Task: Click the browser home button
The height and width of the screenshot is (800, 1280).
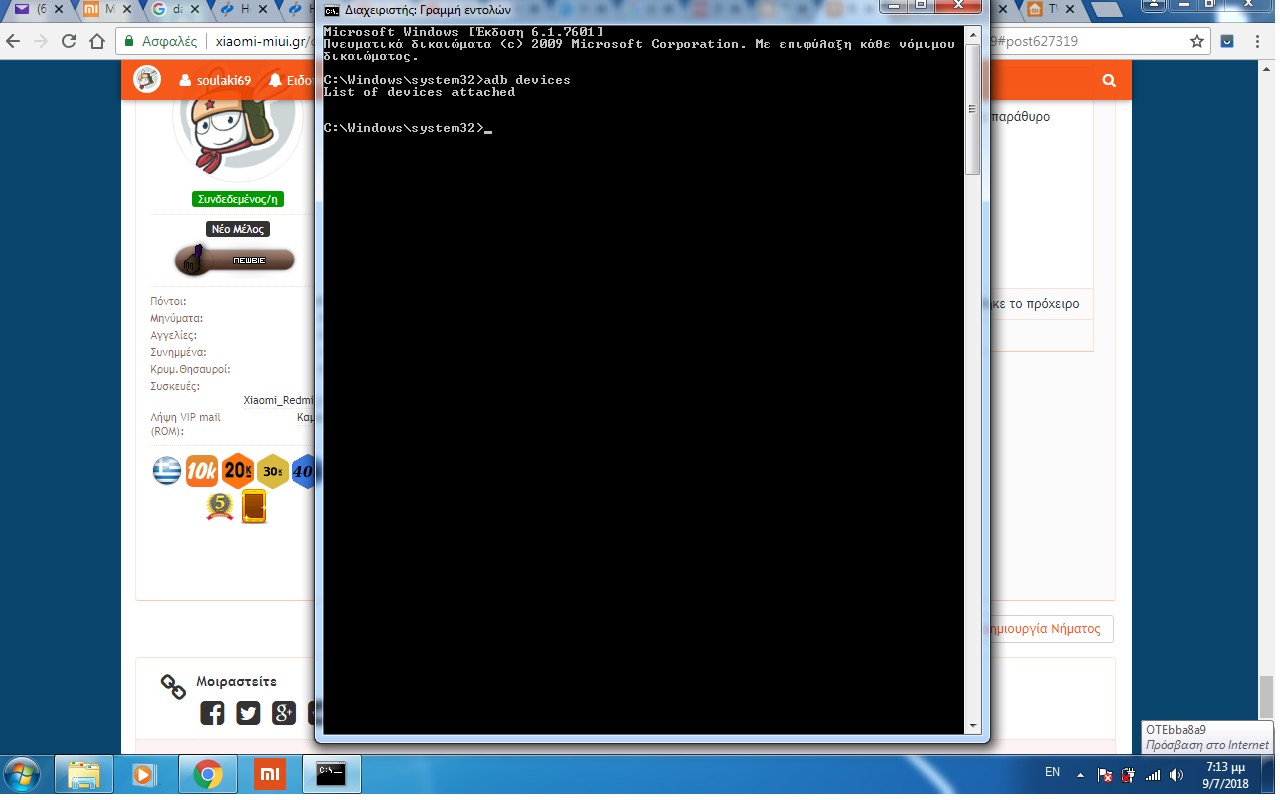Action: [97, 42]
